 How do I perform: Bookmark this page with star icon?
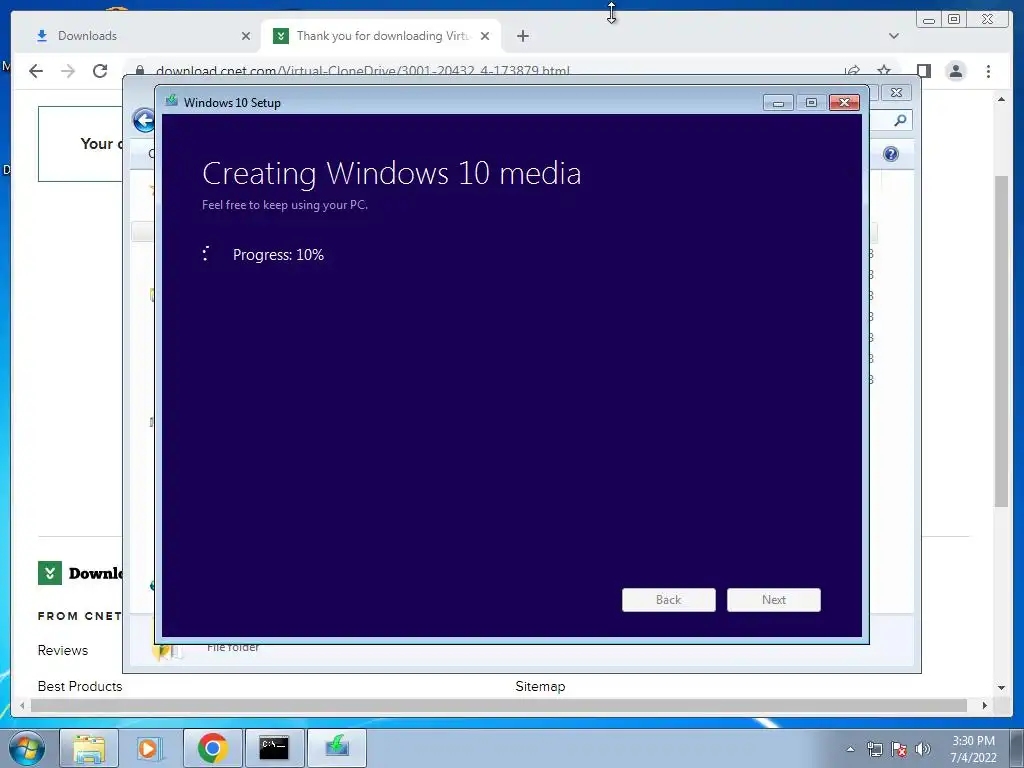pos(884,71)
